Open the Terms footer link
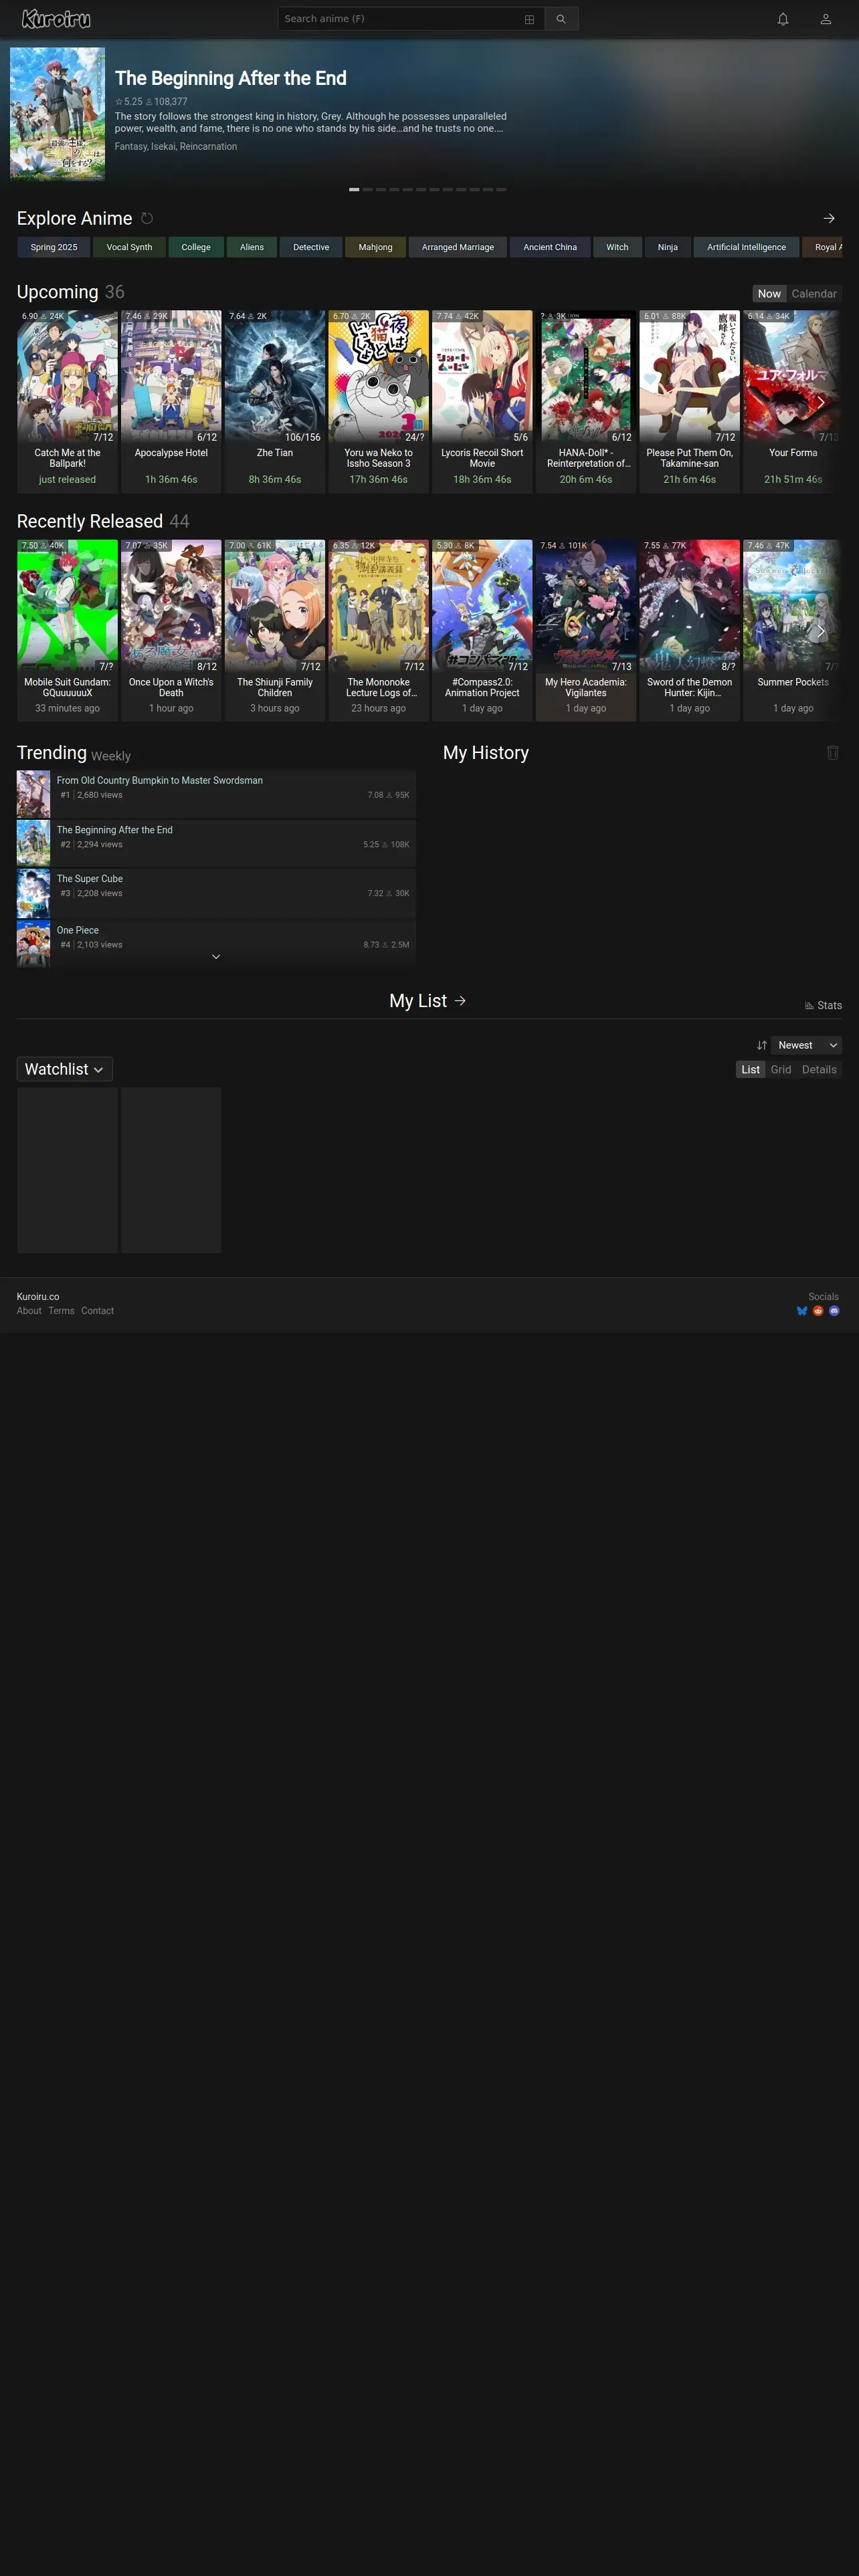The height and width of the screenshot is (2576, 859). [61, 1311]
